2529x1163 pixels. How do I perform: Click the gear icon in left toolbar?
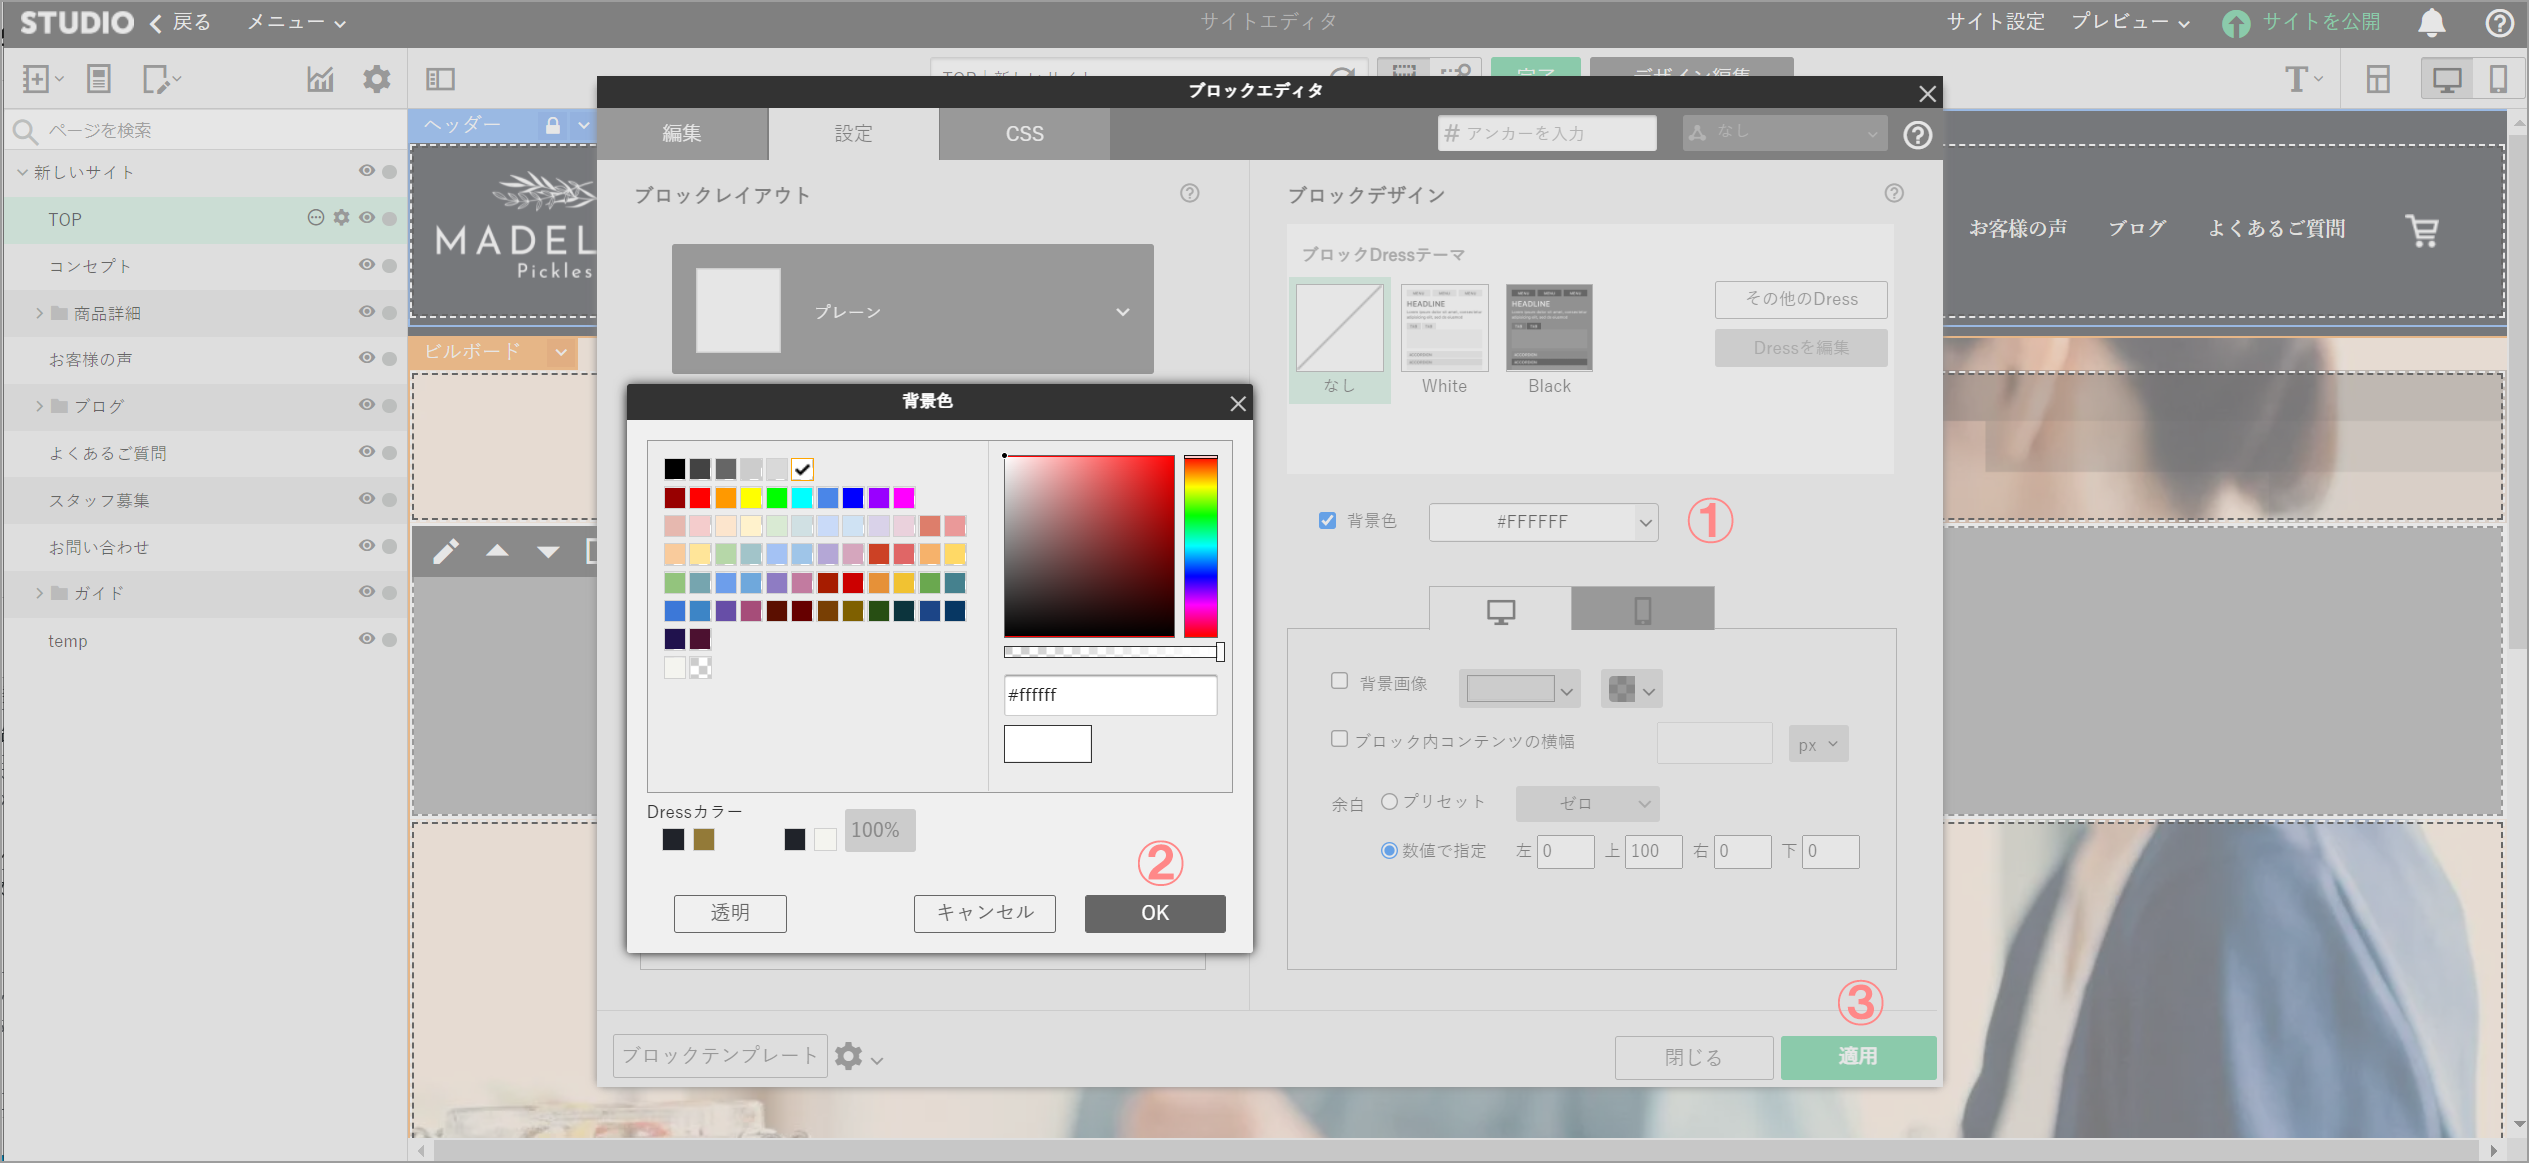tap(376, 79)
